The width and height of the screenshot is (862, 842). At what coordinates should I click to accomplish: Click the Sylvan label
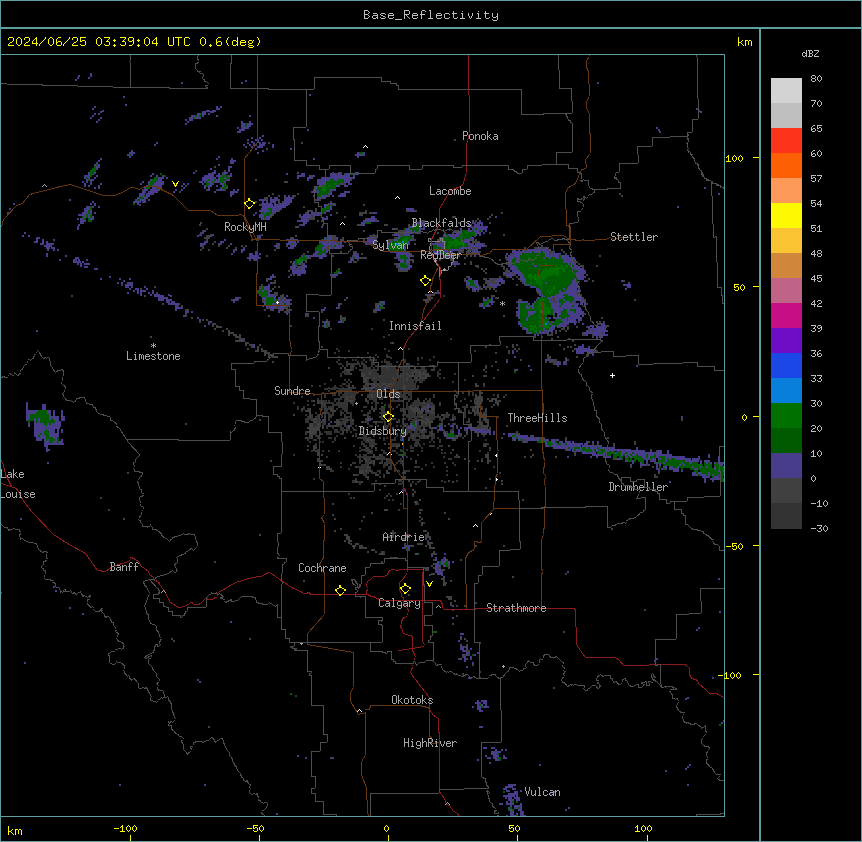pos(390,245)
